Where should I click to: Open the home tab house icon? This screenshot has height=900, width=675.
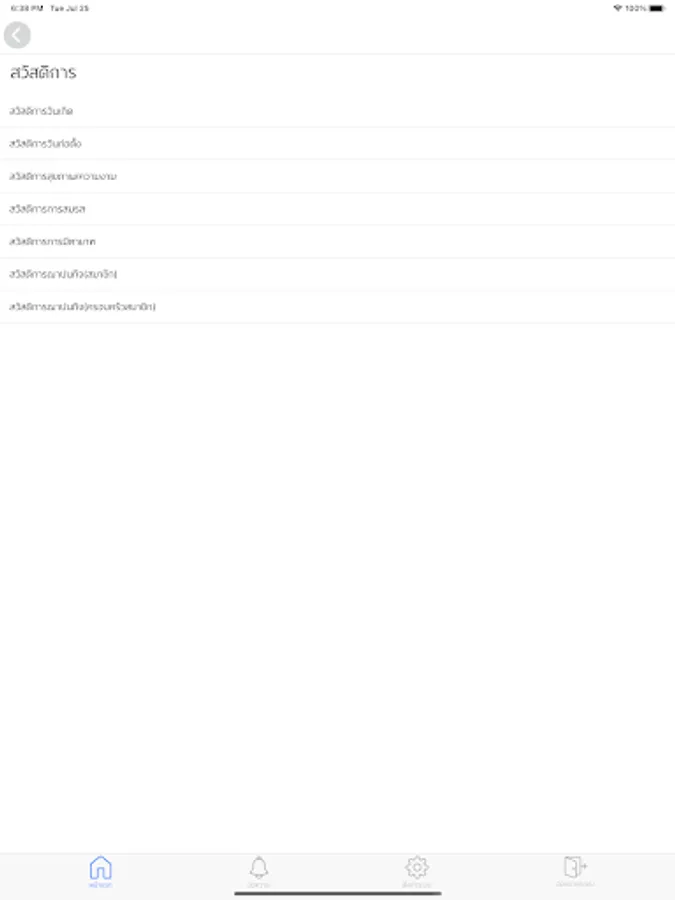(100, 867)
